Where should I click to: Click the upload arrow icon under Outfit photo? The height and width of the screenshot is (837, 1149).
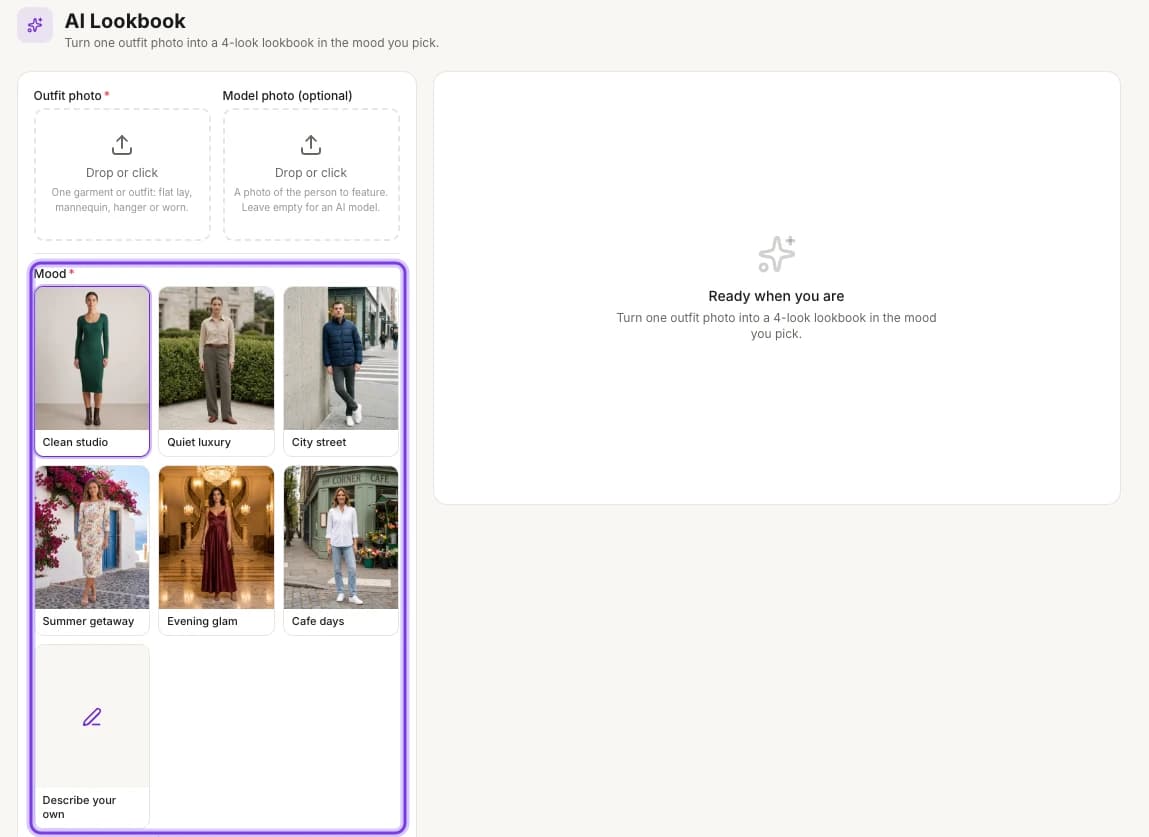point(122,145)
